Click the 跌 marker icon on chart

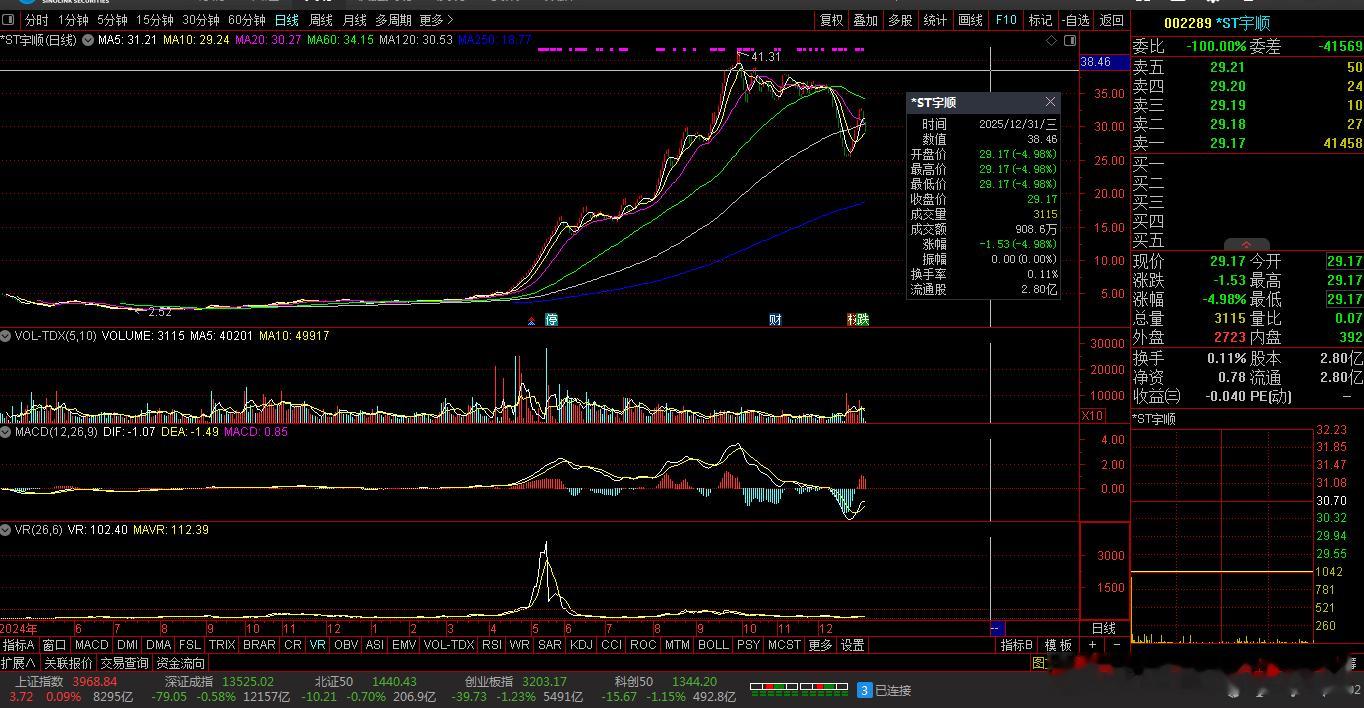pos(862,320)
